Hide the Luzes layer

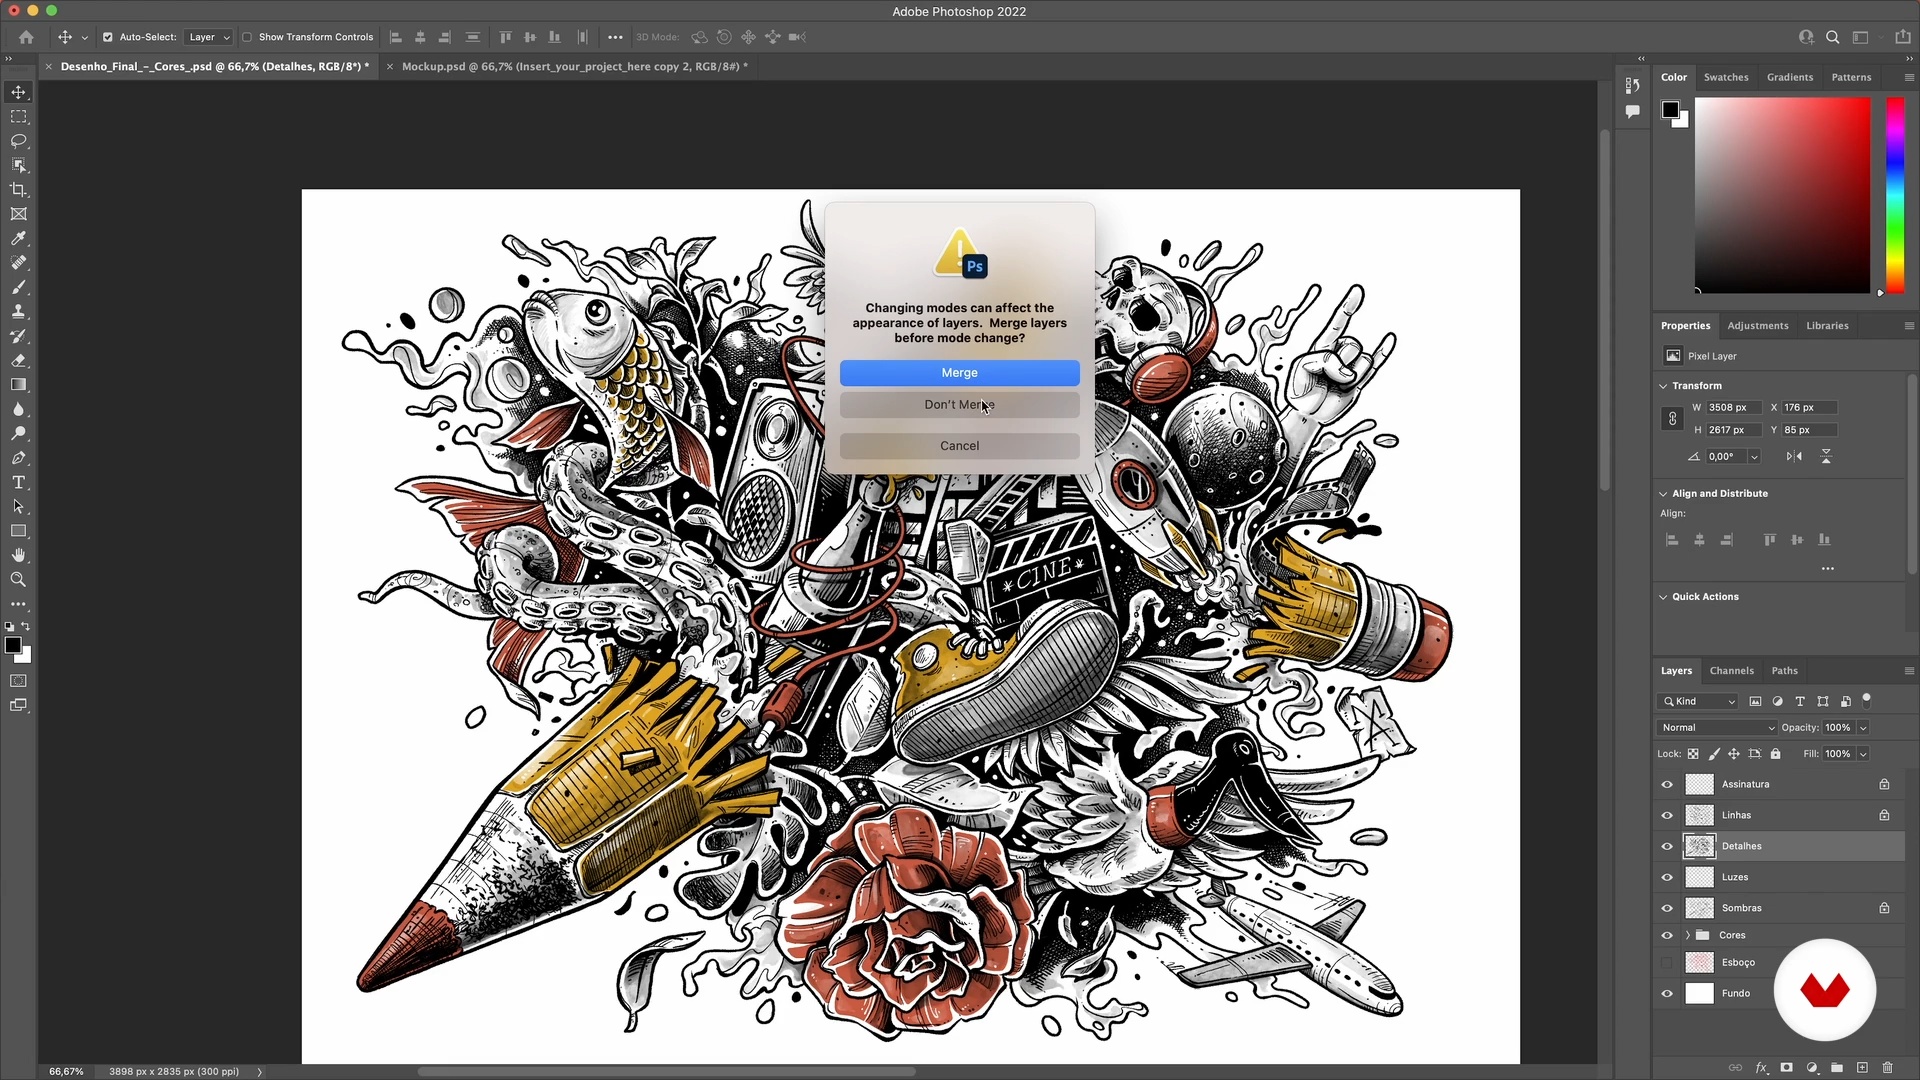pyautogui.click(x=1666, y=878)
